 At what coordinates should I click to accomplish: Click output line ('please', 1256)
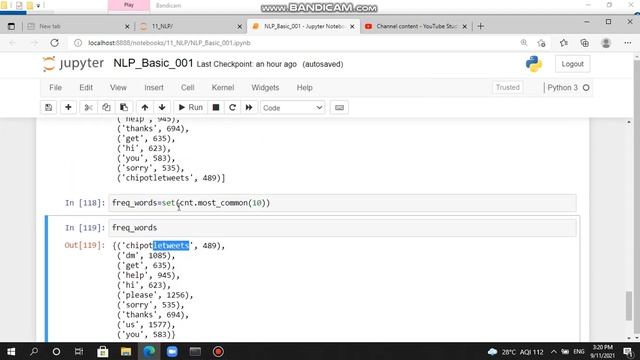coord(155,295)
